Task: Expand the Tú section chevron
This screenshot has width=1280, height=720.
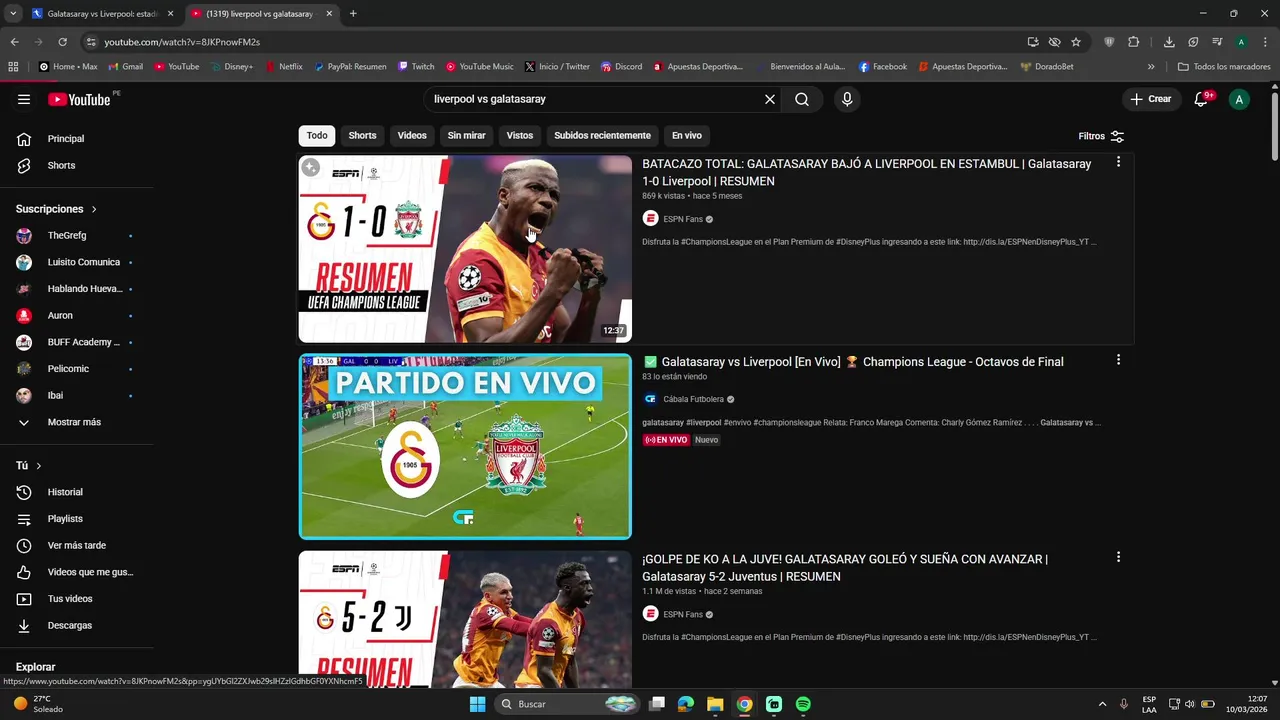Action: click(x=39, y=466)
